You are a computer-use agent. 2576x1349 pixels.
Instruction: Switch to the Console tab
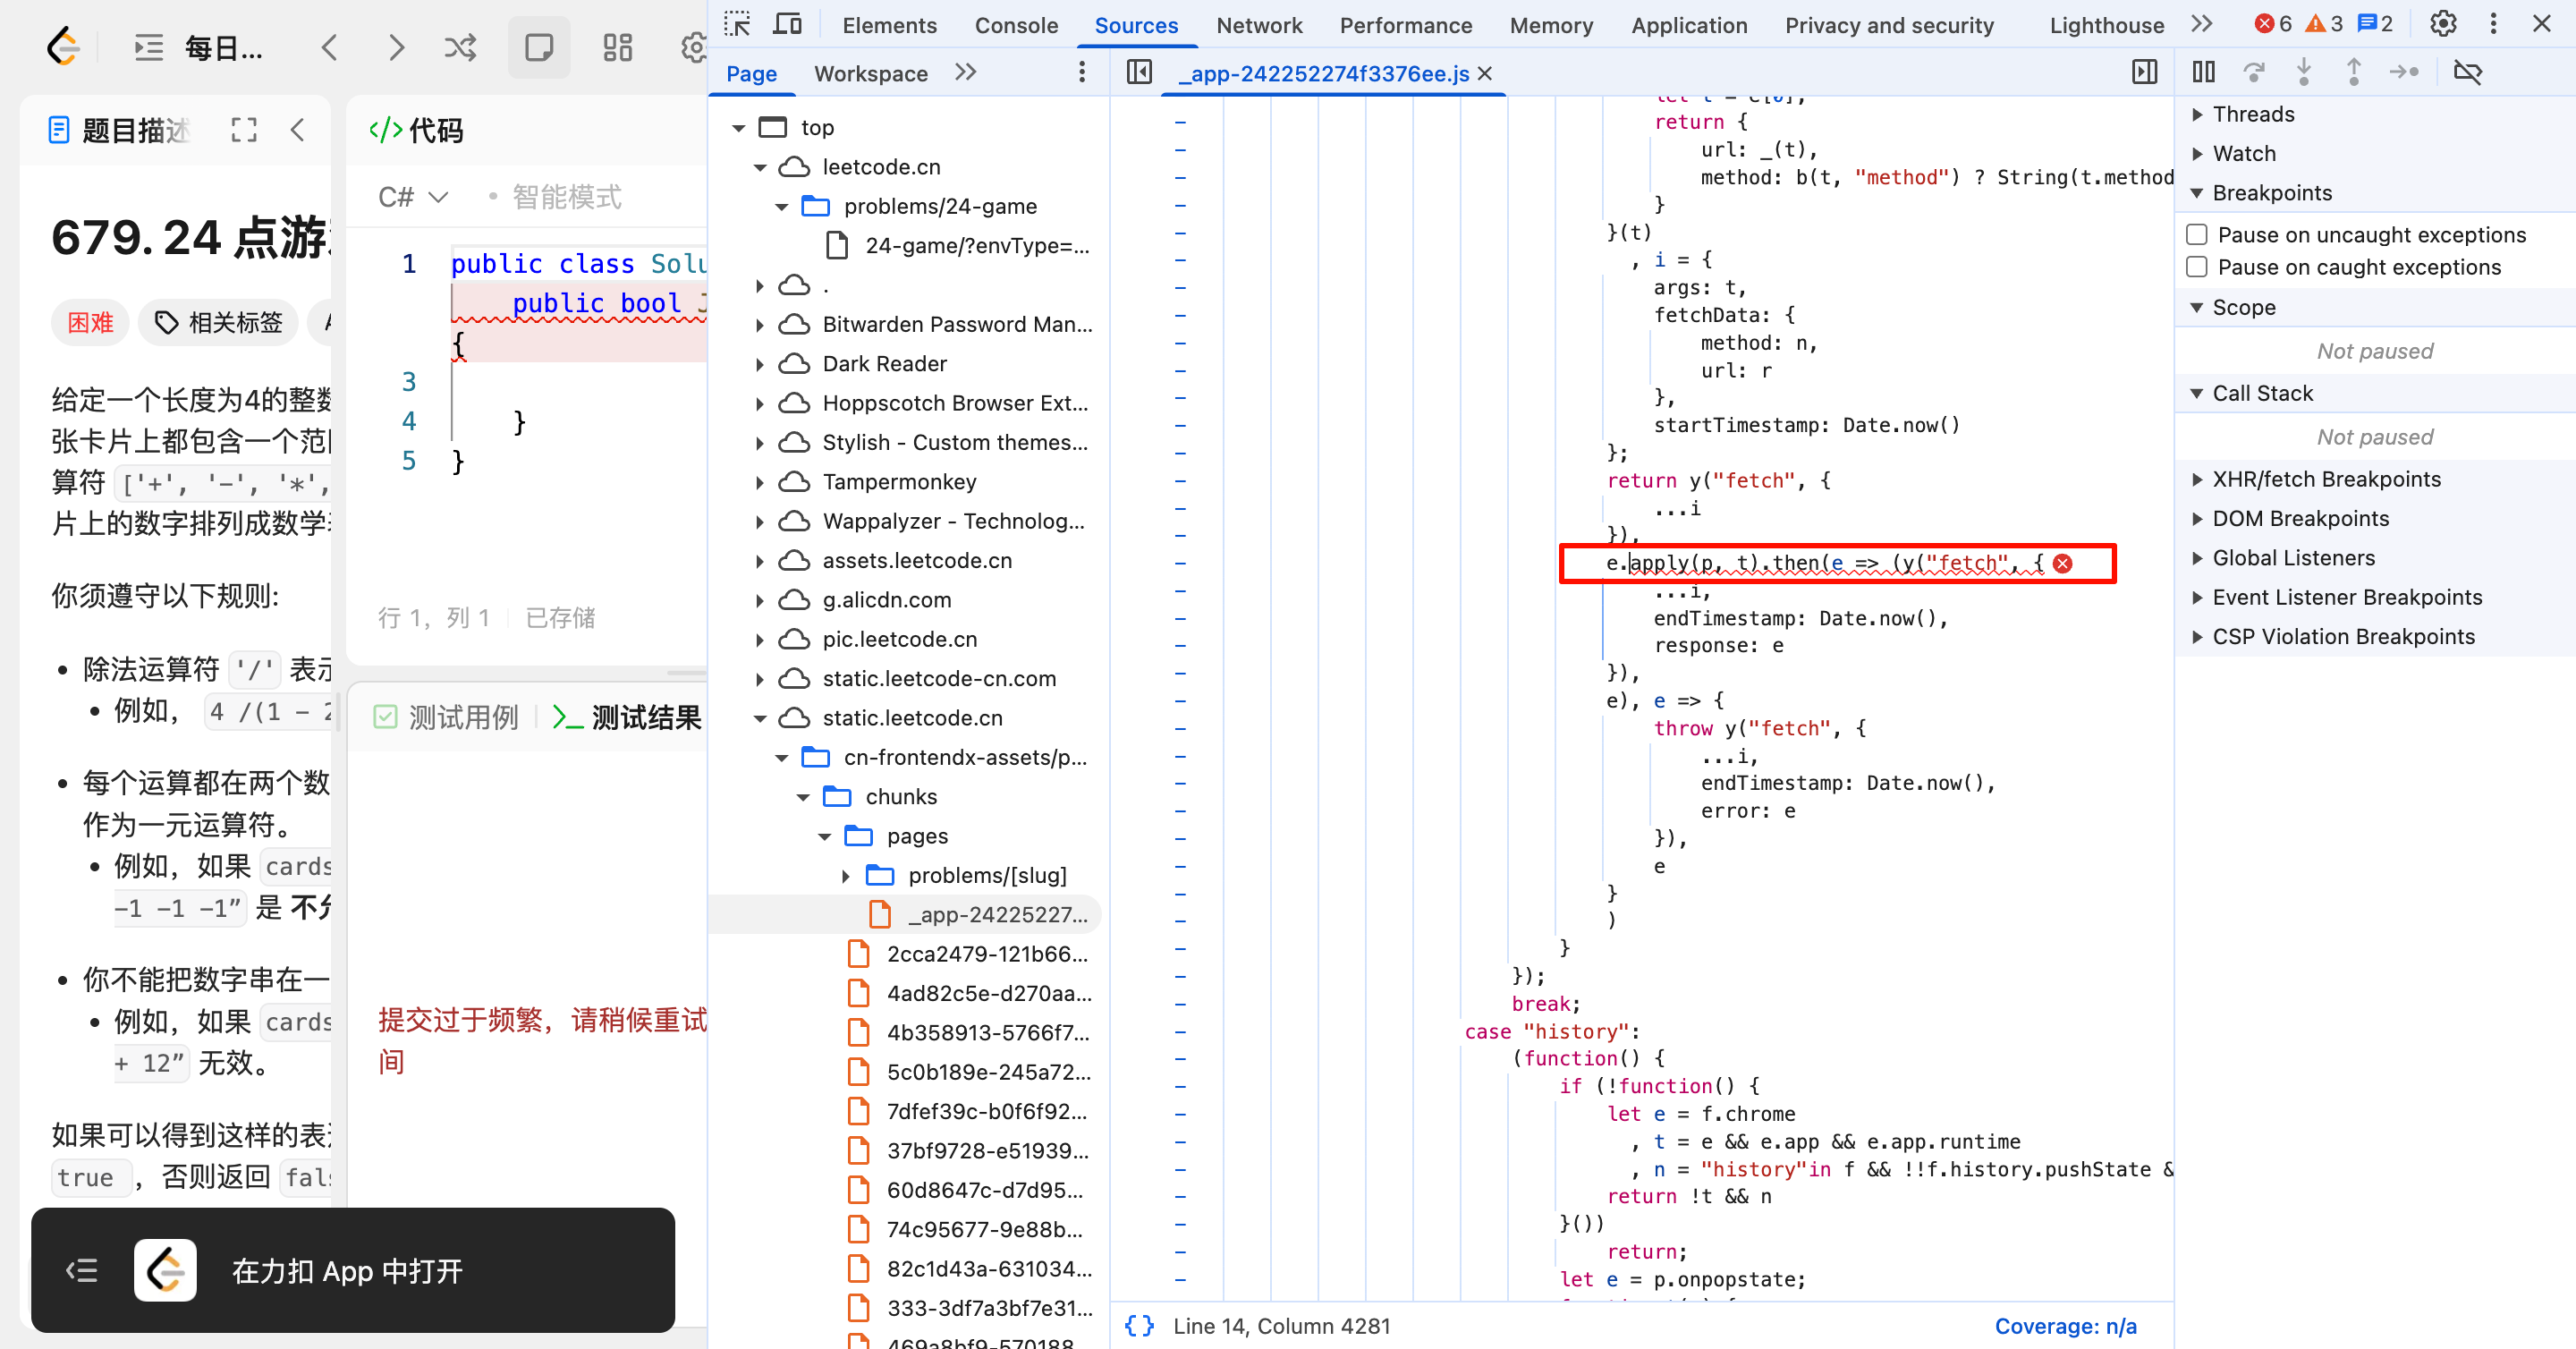tap(1016, 25)
